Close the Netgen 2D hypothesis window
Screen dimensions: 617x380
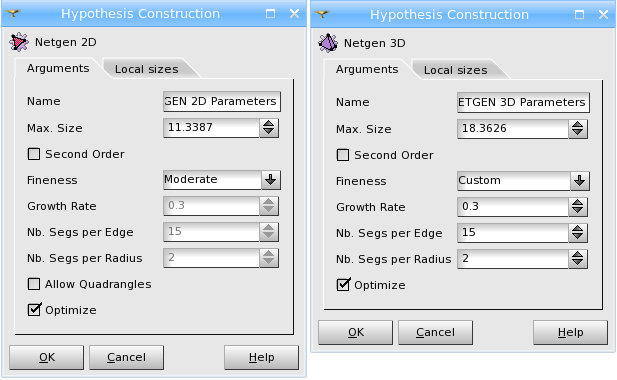coord(294,14)
